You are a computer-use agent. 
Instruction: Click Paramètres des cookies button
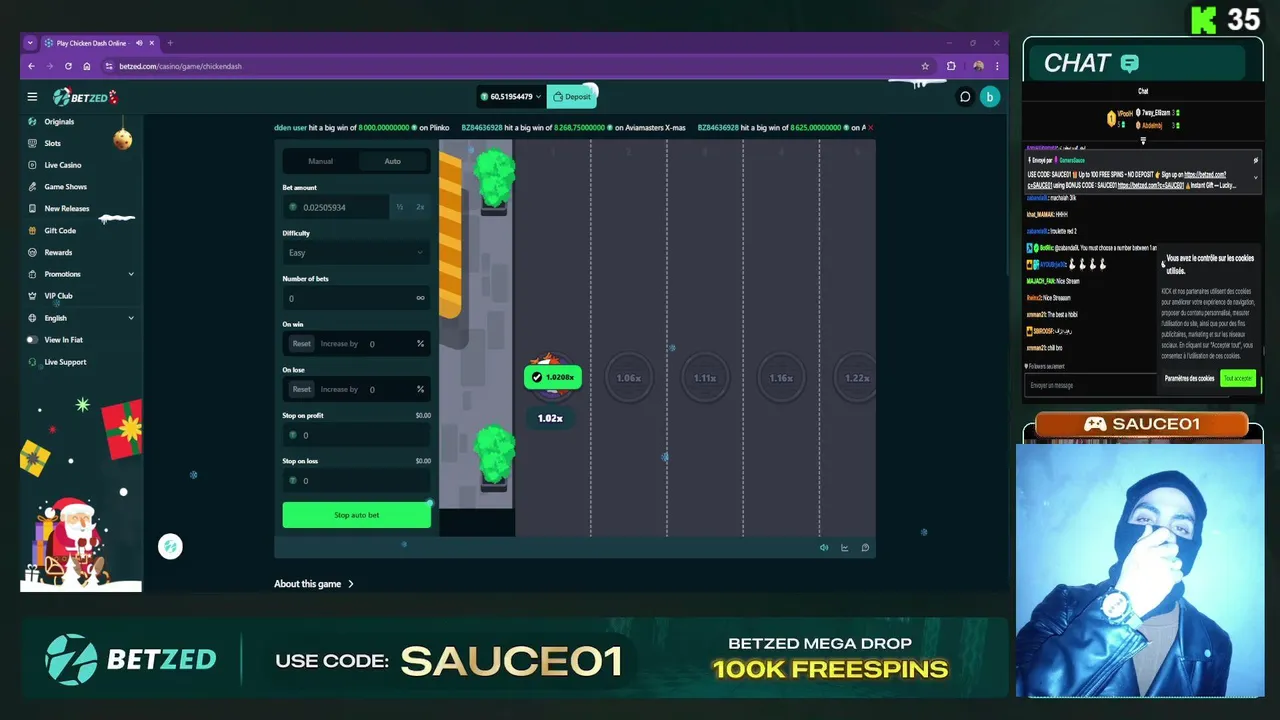(1189, 378)
